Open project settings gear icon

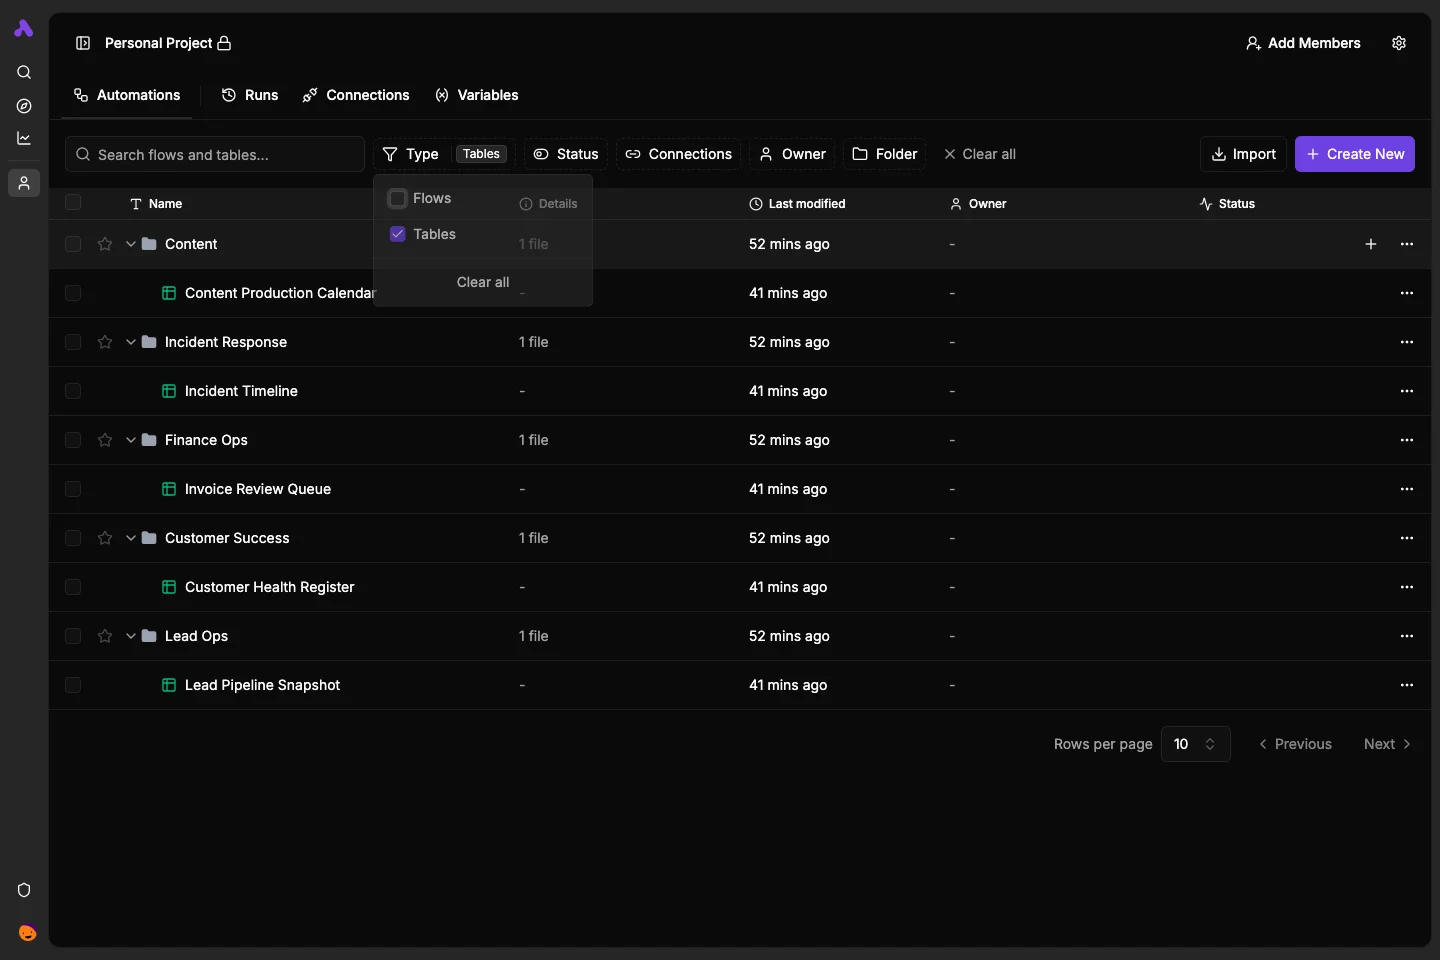pos(1399,43)
